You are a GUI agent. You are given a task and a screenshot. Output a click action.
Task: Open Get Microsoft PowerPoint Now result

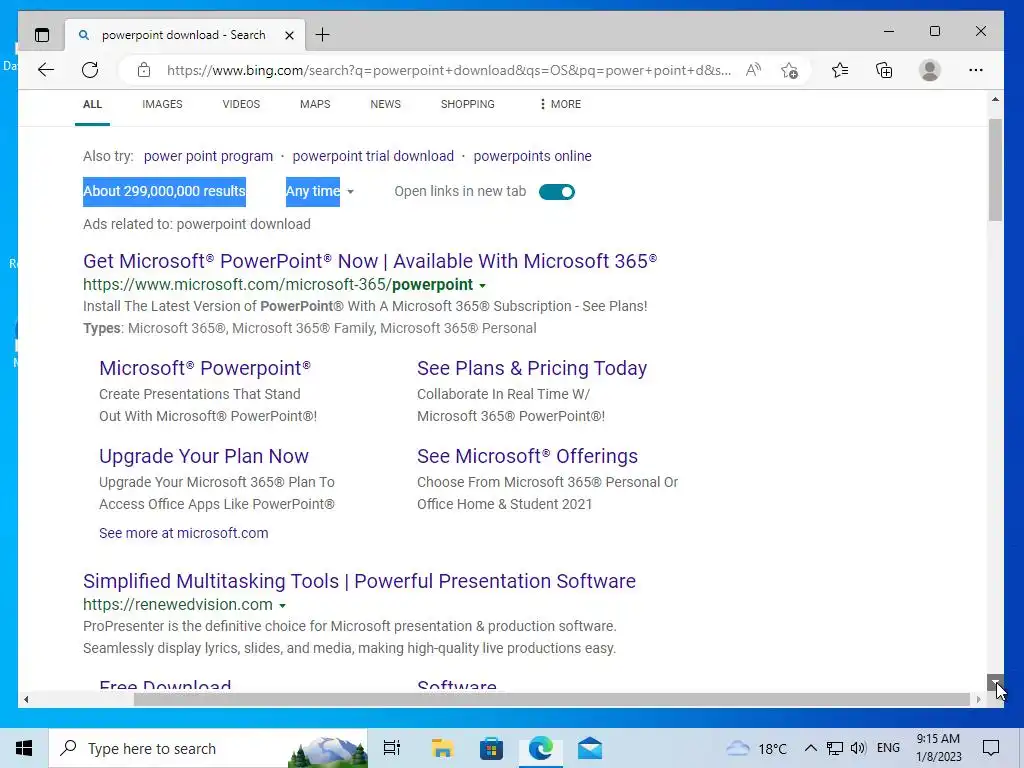point(370,261)
